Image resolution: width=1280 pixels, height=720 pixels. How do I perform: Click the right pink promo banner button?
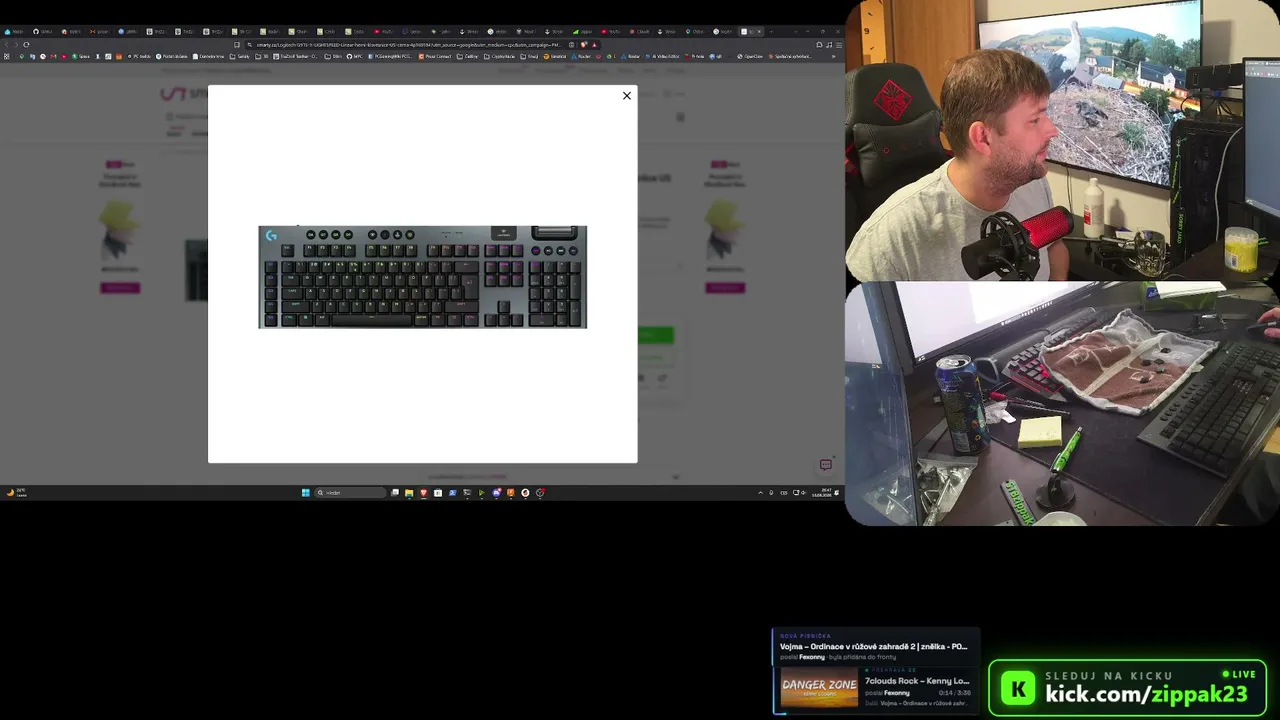click(725, 288)
